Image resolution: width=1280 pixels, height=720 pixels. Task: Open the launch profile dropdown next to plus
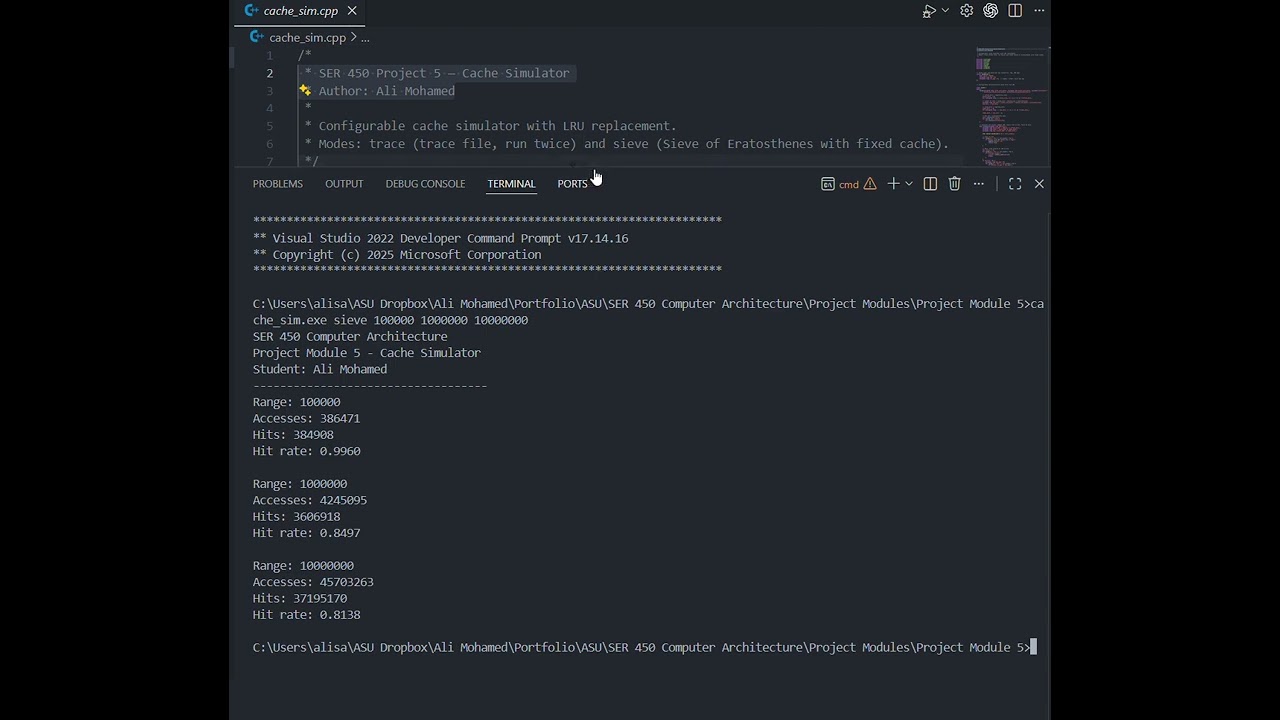pos(909,184)
